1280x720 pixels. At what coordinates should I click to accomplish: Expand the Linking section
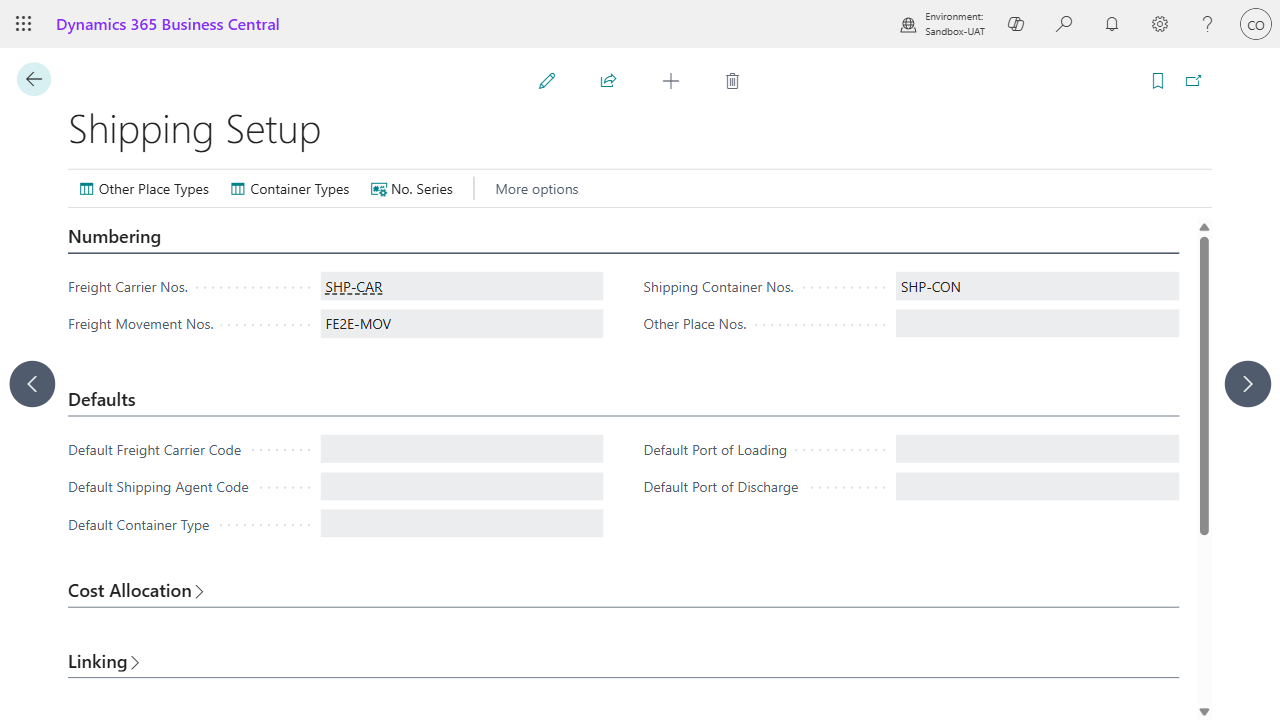[104, 662]
